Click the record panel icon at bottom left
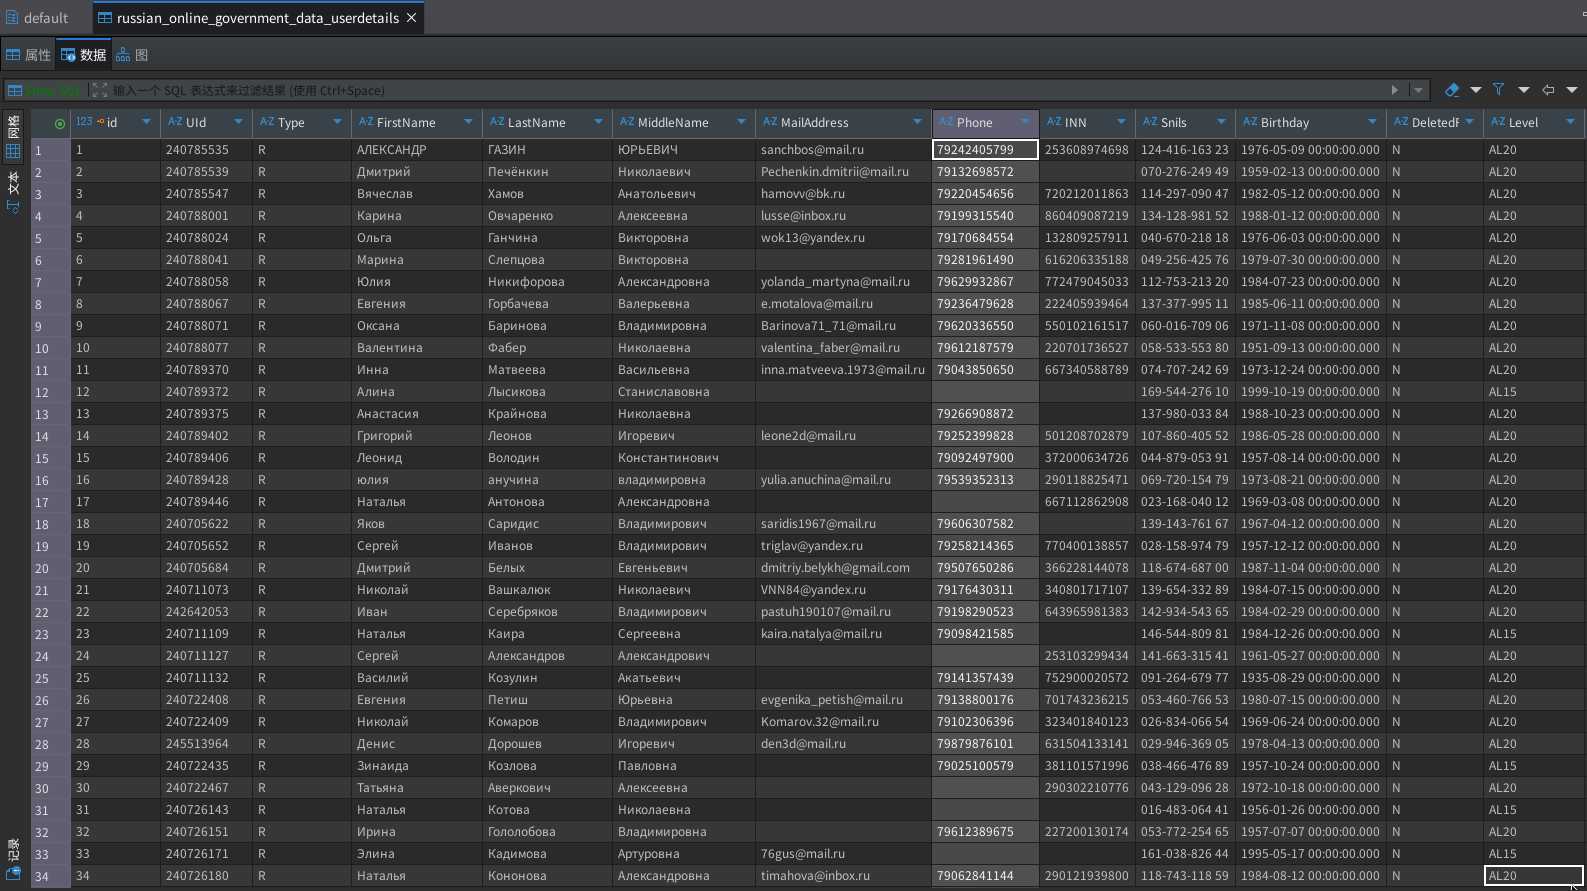This screenshot has width=1587, height=891. point(14,873)
